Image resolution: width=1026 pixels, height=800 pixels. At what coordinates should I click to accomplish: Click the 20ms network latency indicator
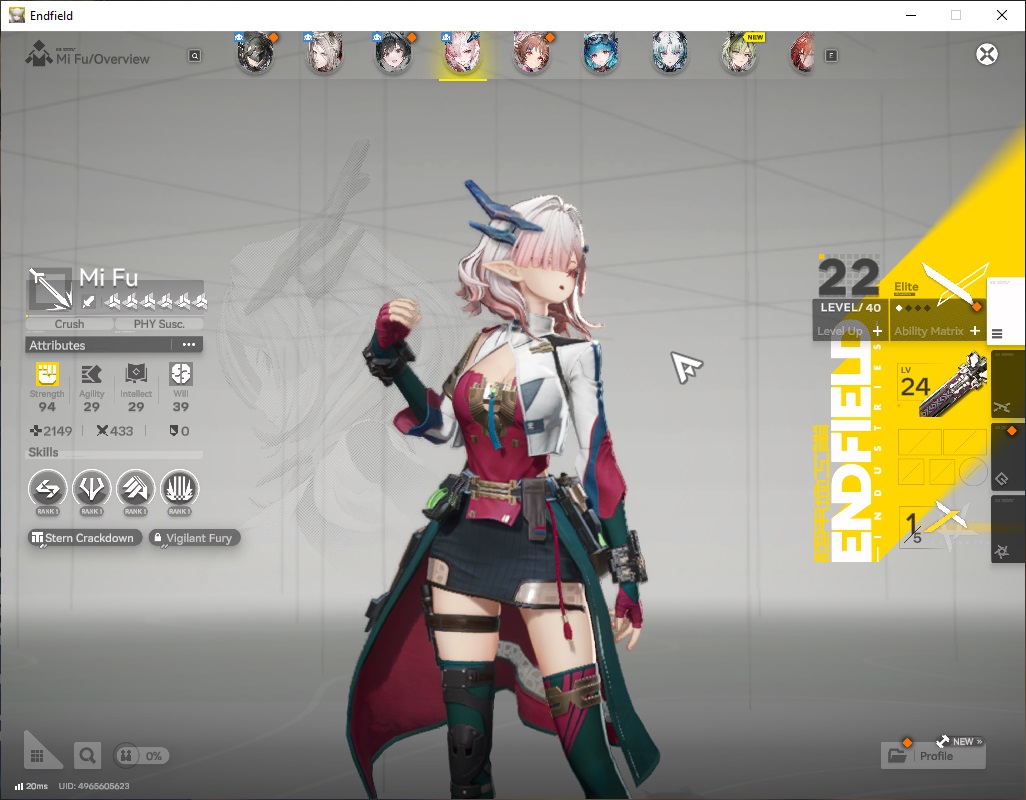(31, 786)
